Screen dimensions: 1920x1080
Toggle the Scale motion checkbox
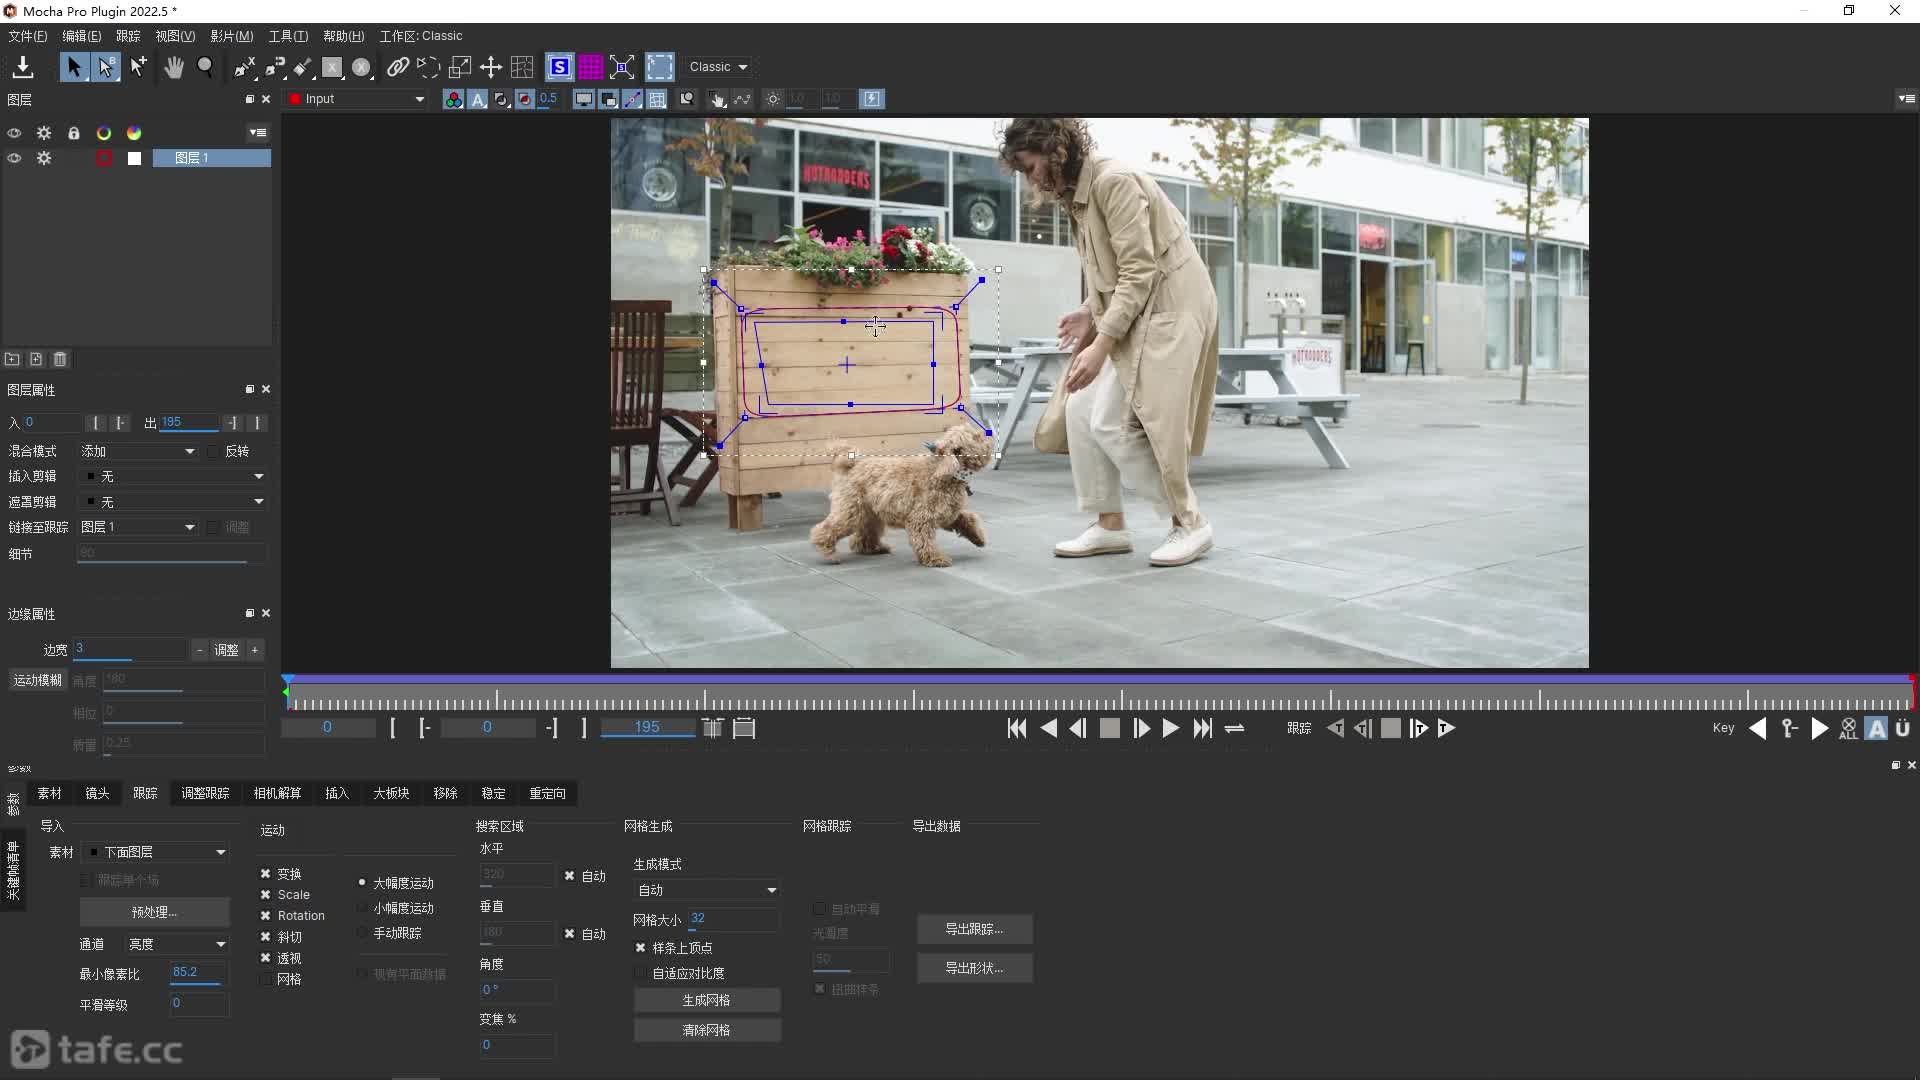266,895
